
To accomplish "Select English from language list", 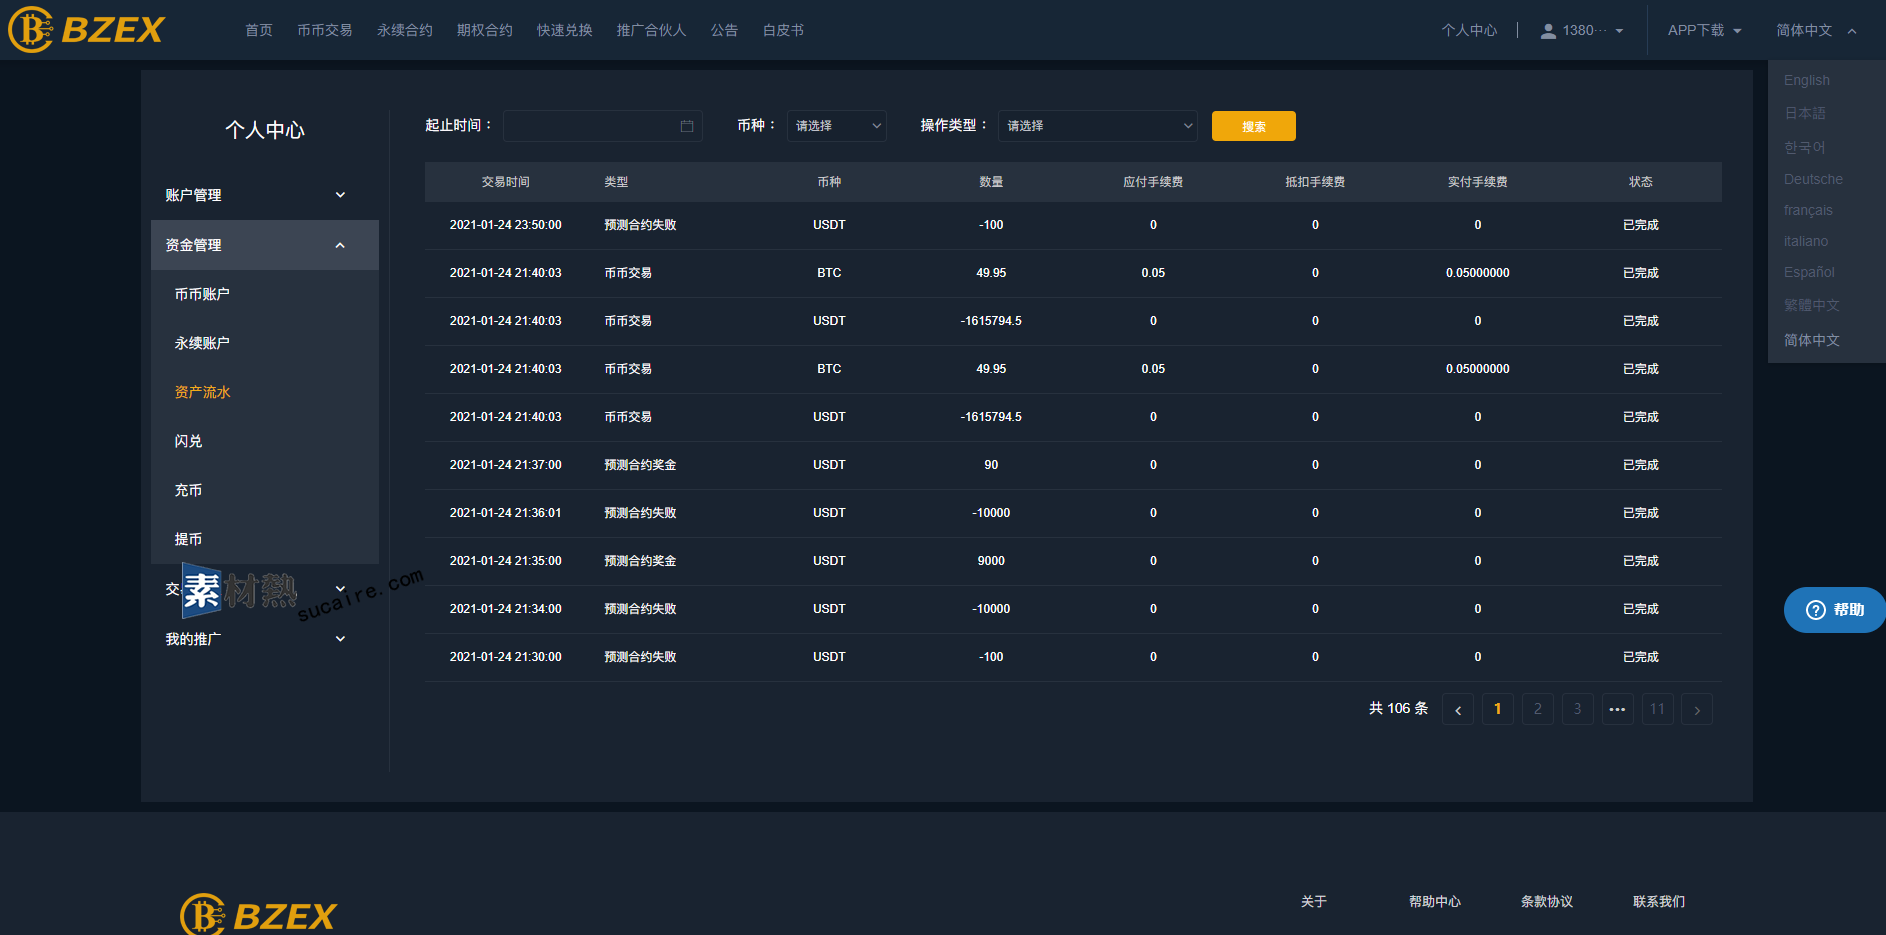I will tap(1806, 80).
